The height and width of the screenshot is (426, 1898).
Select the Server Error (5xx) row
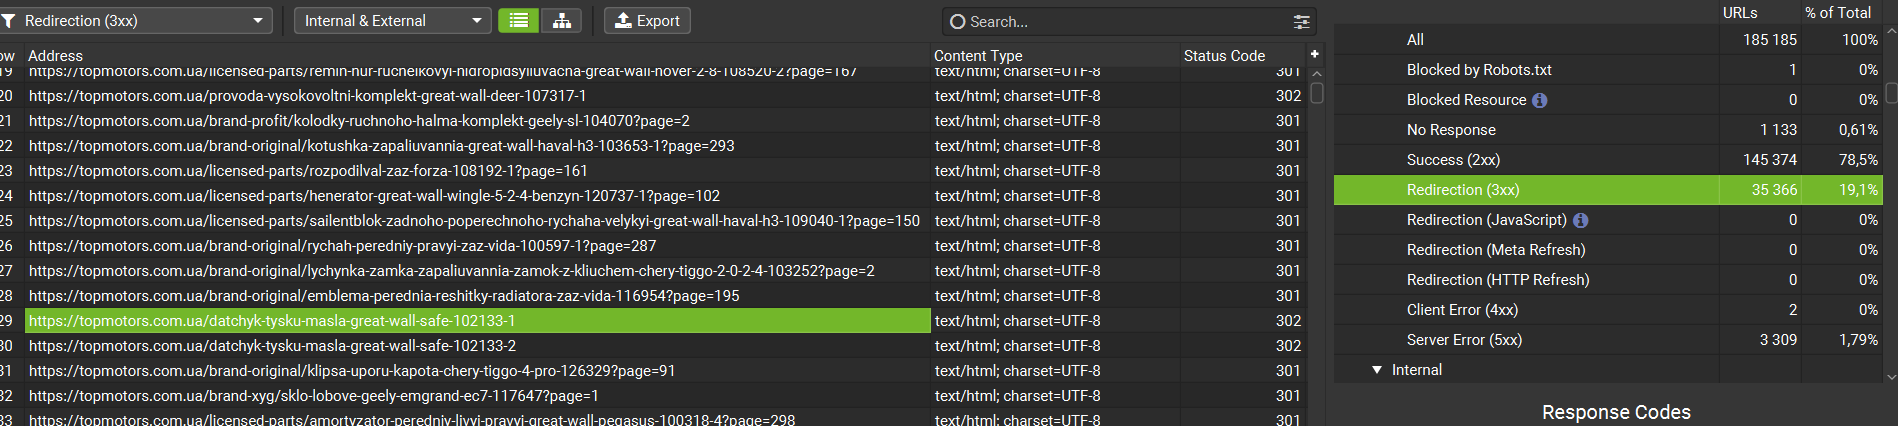click(1464, 340)
